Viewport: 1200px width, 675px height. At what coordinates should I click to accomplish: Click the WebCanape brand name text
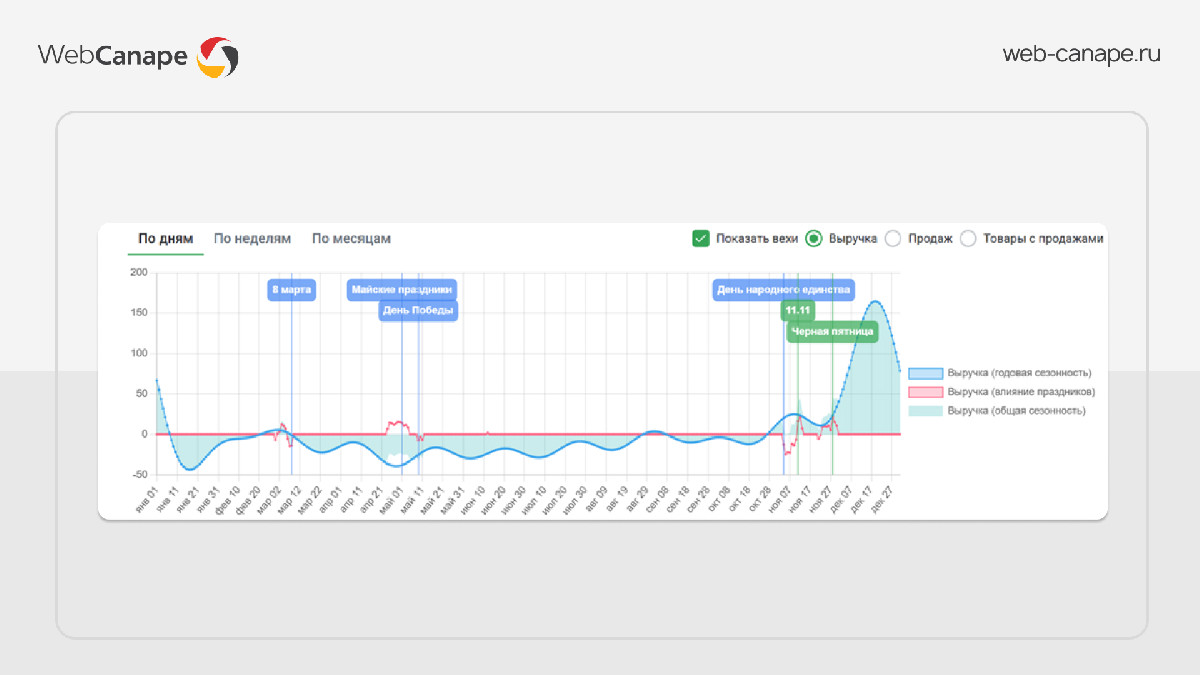tap(112, 56)
